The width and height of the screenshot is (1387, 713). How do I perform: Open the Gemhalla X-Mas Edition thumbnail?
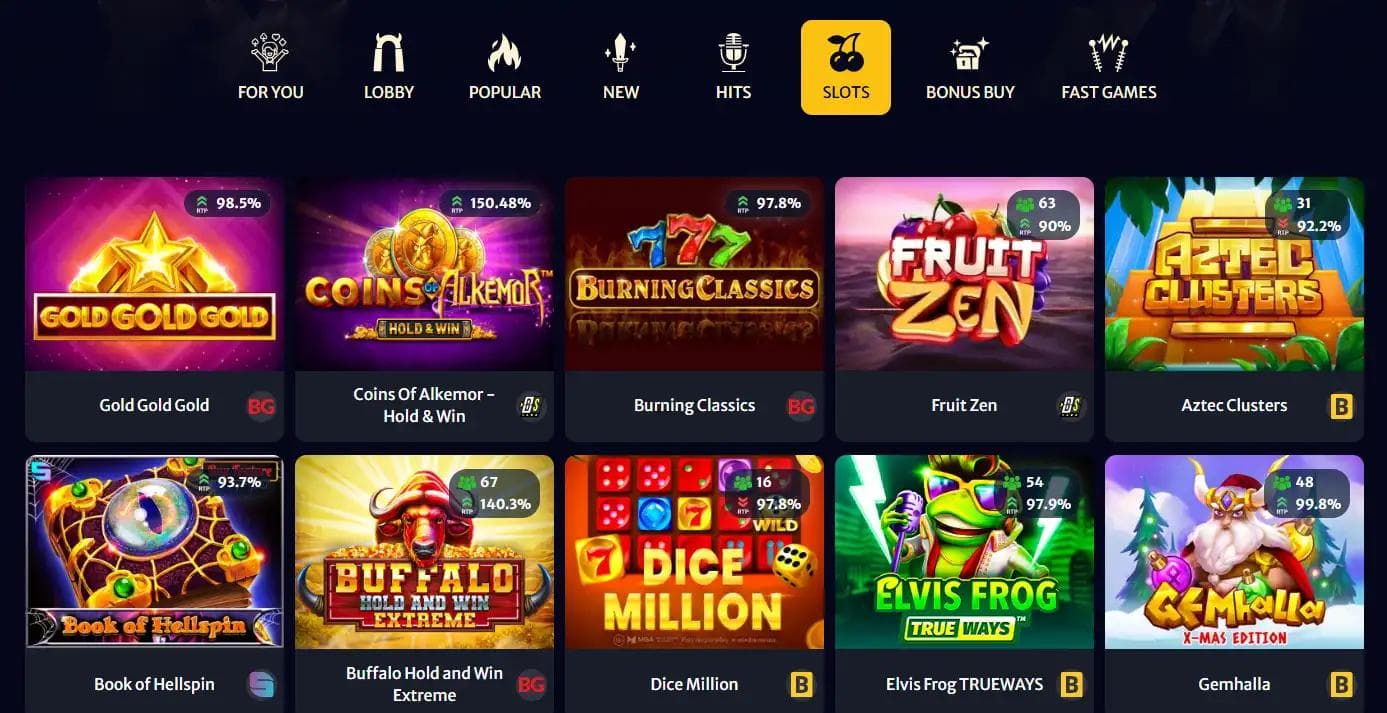1234,552
